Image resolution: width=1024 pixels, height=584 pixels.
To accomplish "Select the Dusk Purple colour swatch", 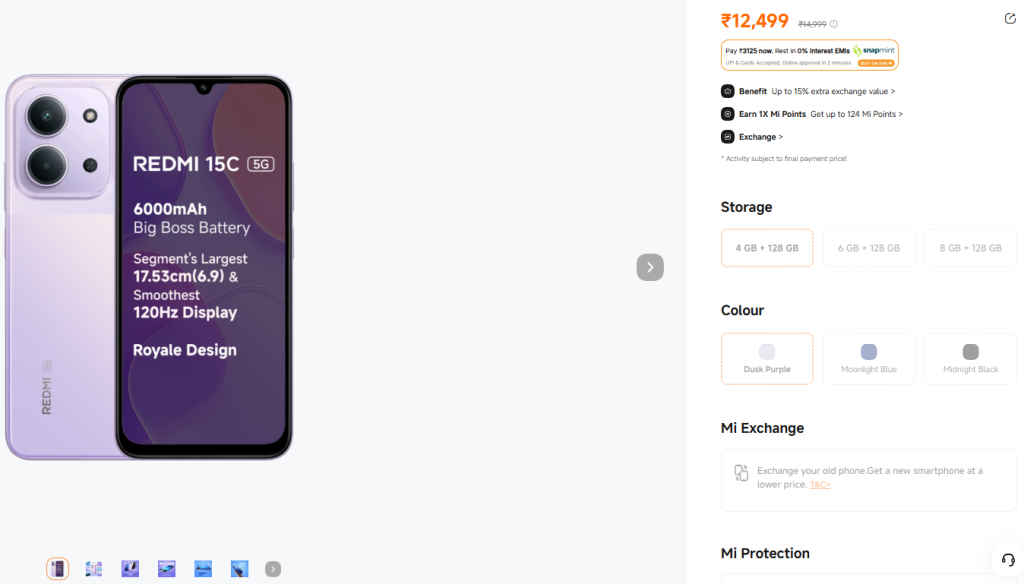I will coord(767,358).
